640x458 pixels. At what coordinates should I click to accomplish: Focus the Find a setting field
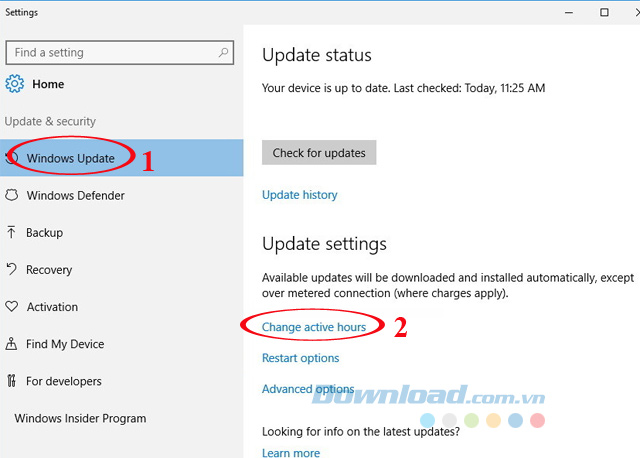[120, 52]
